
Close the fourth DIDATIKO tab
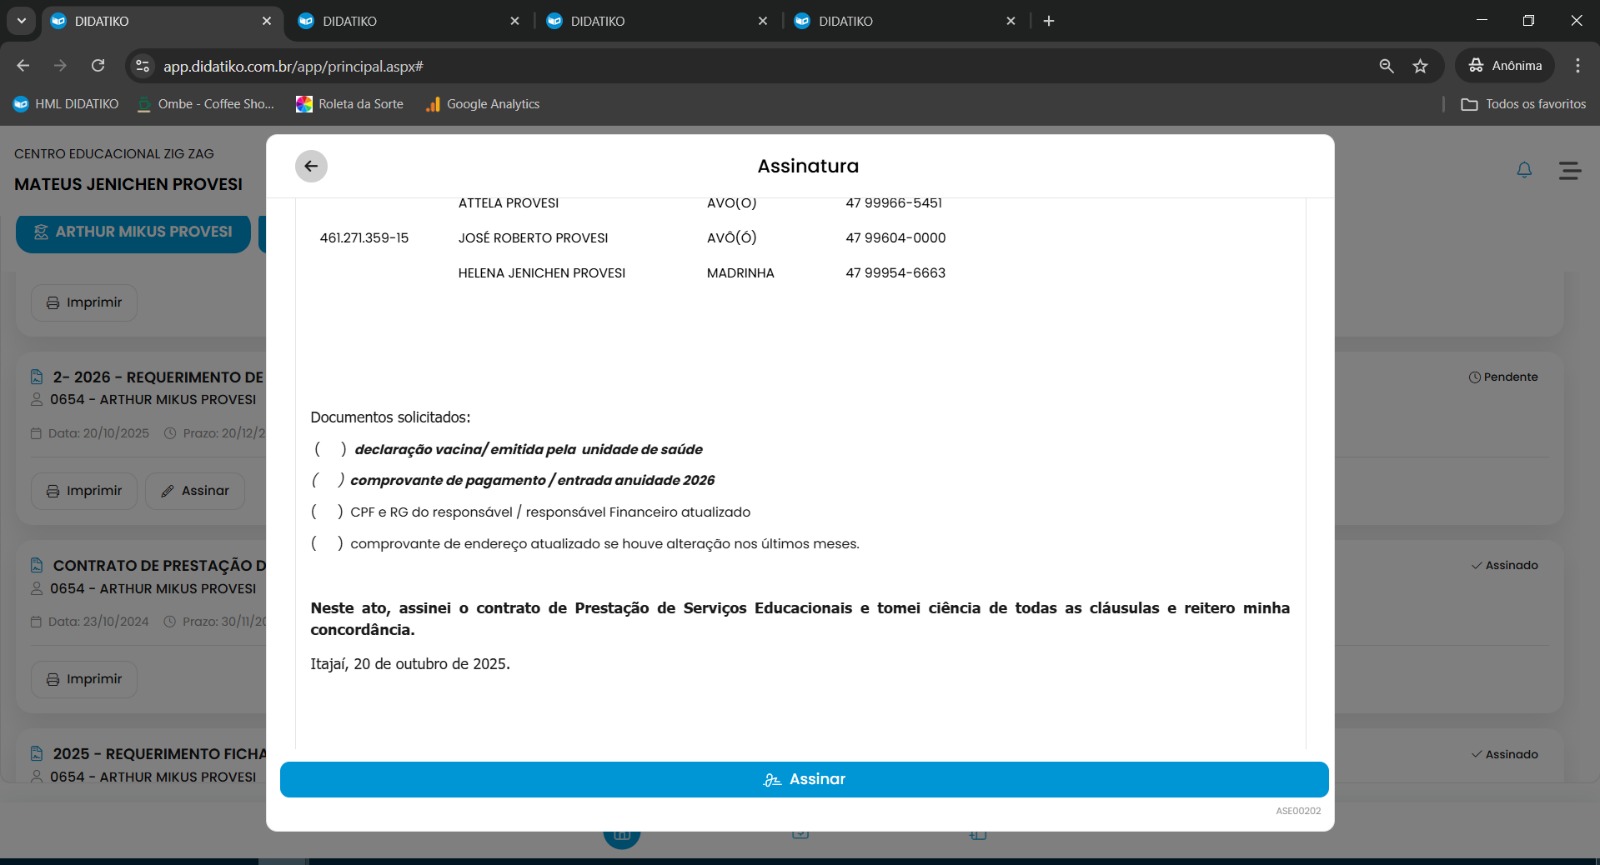(1011, 21)
